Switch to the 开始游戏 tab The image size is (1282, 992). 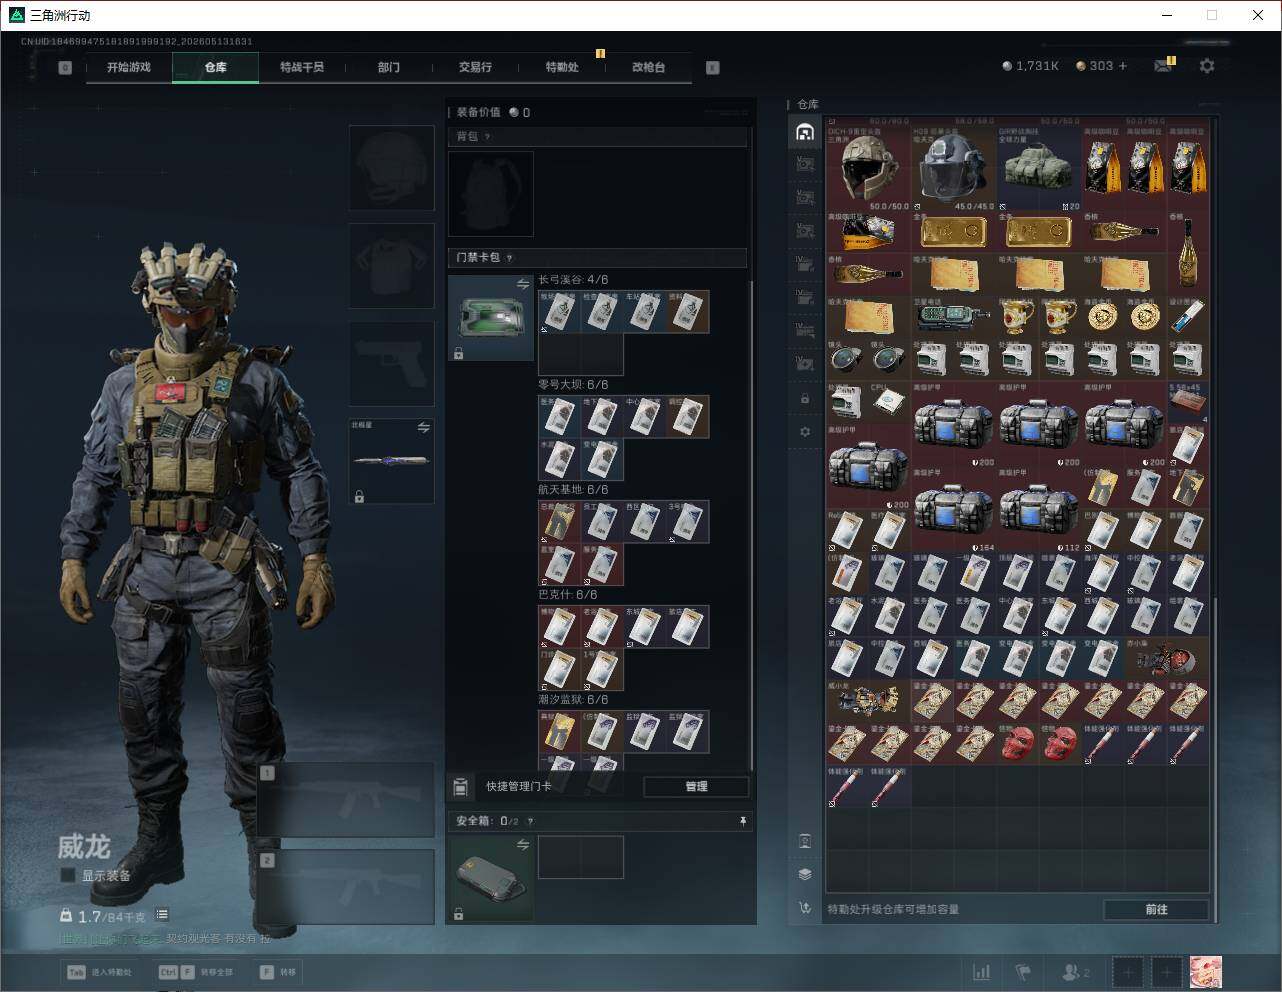click(x=129, y=67)
